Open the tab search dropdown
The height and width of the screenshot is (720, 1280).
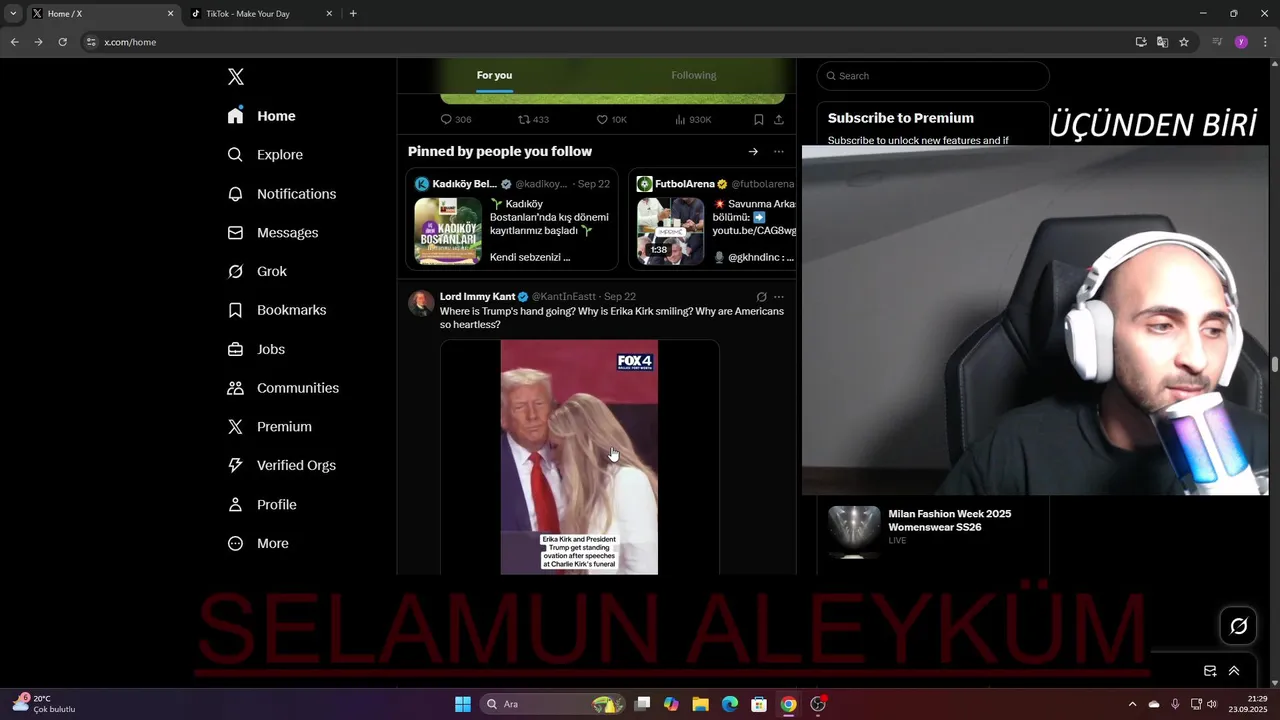(13, 14)
